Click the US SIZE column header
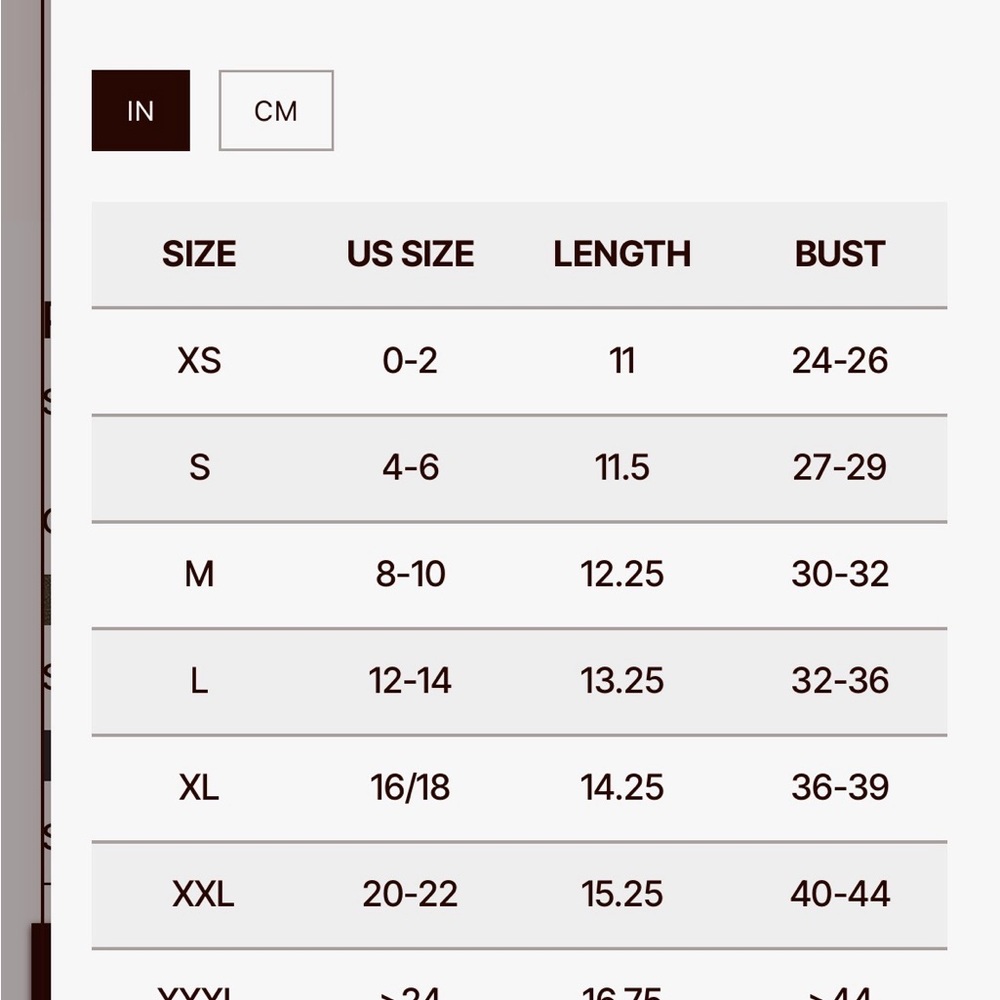The width and height of the screenshot is (1000, 1000). pyautogui.click(x=410, y=254)
